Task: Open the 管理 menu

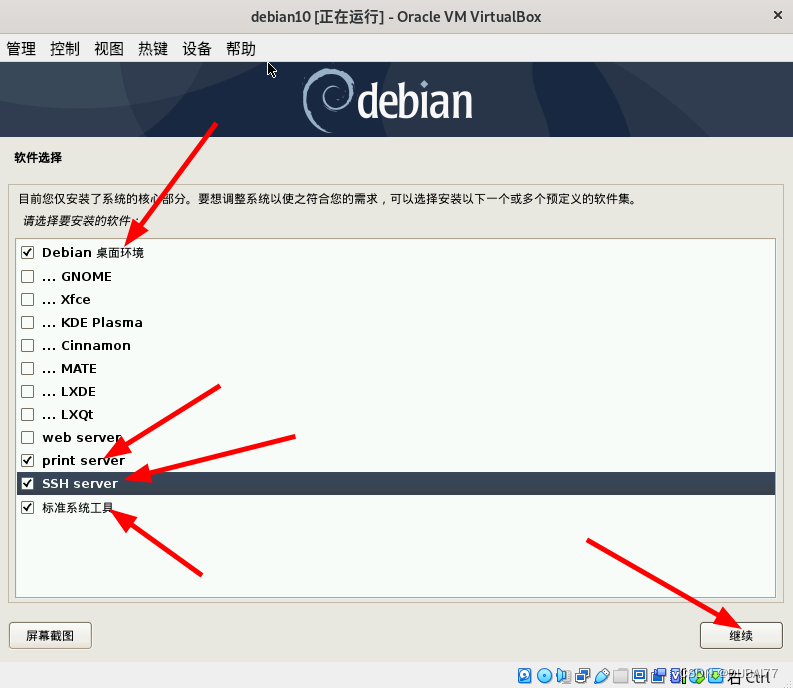Action: [x=21, y=49]
